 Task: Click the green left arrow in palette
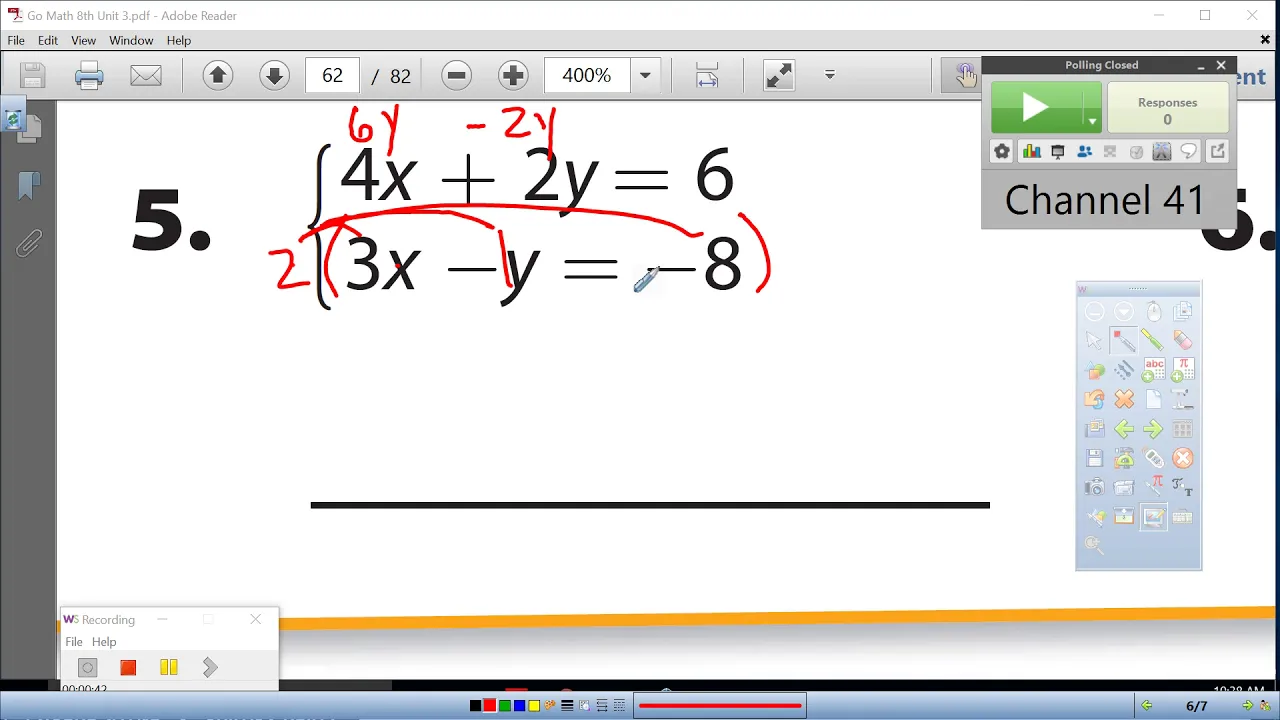[1124, 430]
